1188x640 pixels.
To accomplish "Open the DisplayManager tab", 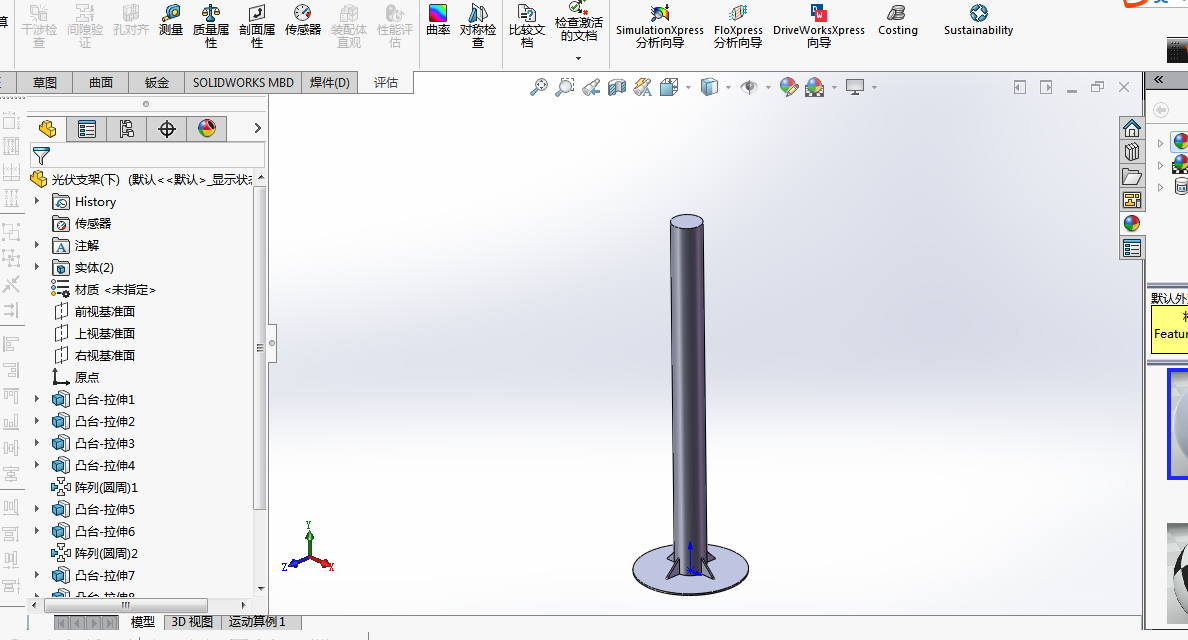I will click(207, 129).
